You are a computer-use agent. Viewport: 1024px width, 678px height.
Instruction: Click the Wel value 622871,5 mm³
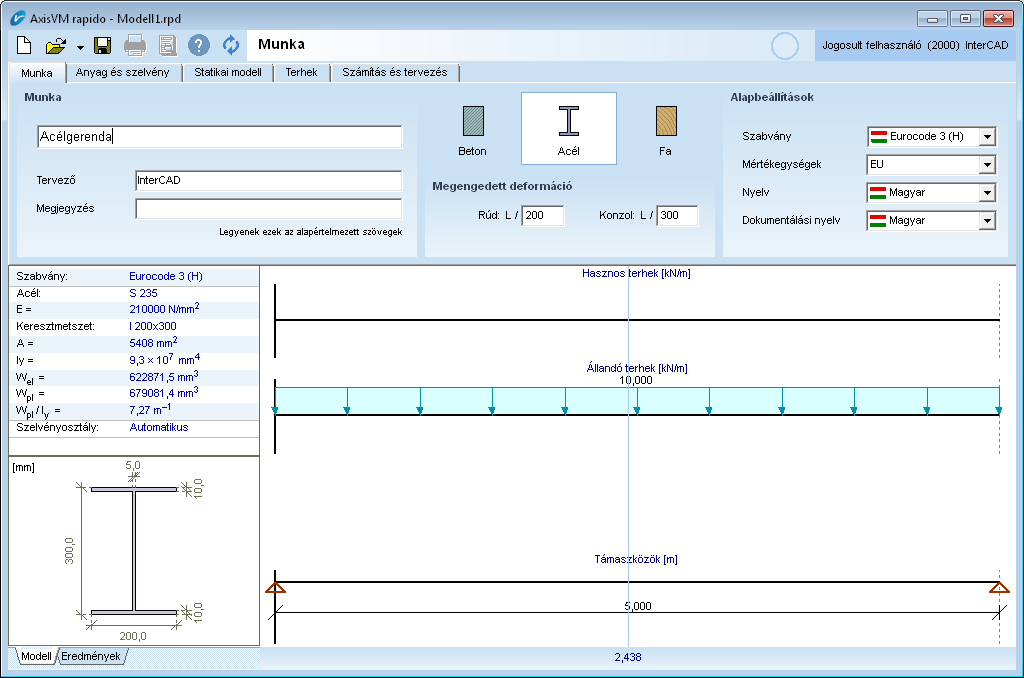(164, 377)
